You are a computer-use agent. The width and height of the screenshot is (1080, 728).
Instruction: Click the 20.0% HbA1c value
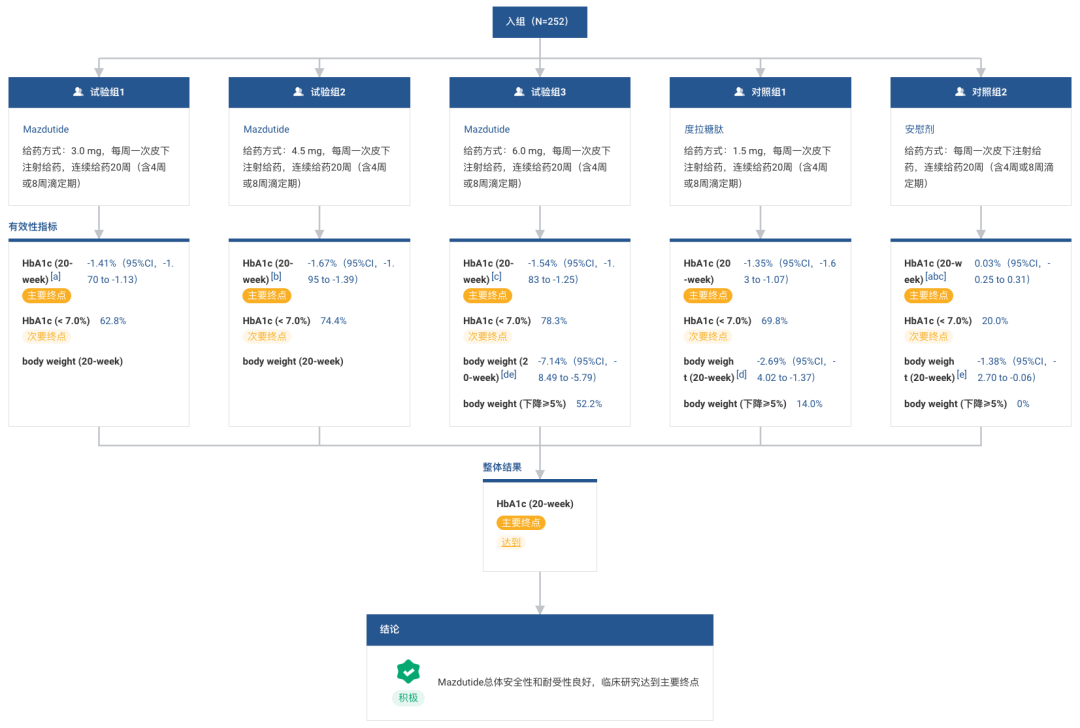[995, 321]
